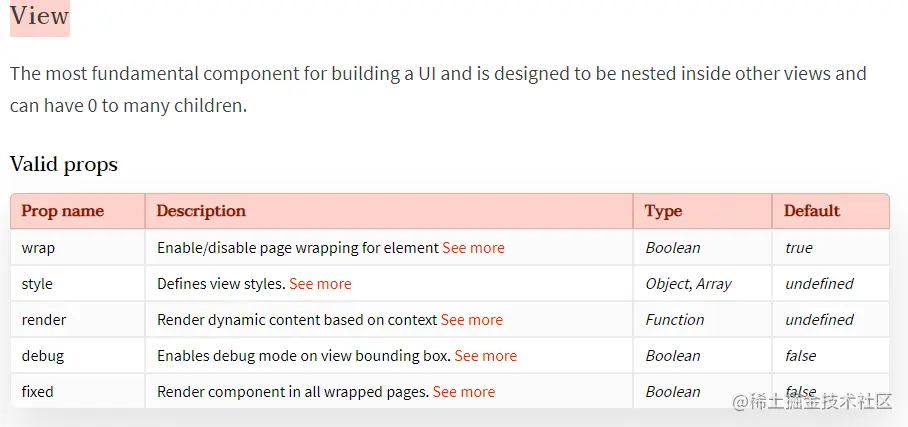
Task: Select the debug prop name cell
Action: (x=78, y=356)
